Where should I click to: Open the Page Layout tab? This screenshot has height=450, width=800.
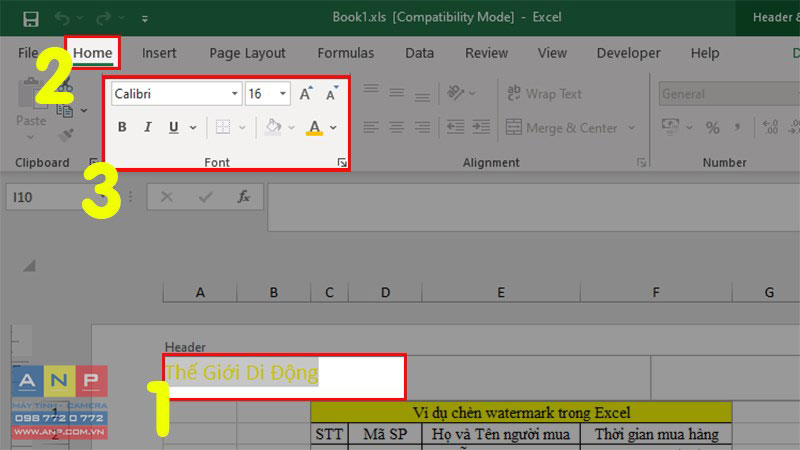pos(247,53)
